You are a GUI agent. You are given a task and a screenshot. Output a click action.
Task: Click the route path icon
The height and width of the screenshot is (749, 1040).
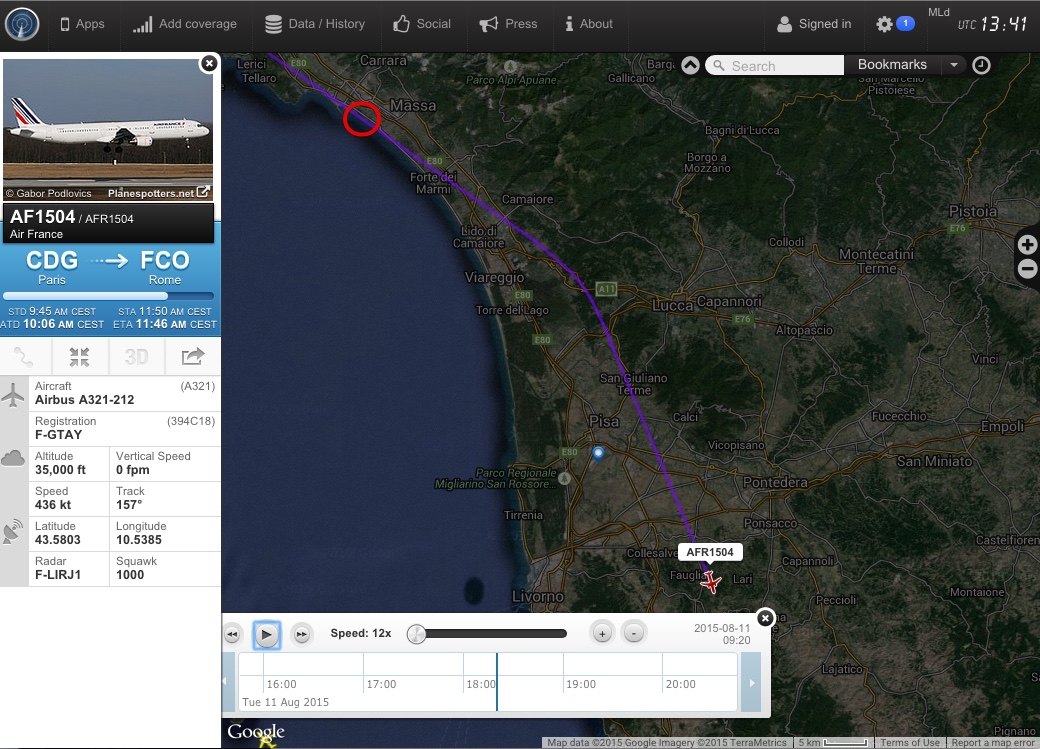tap(25, 357)
